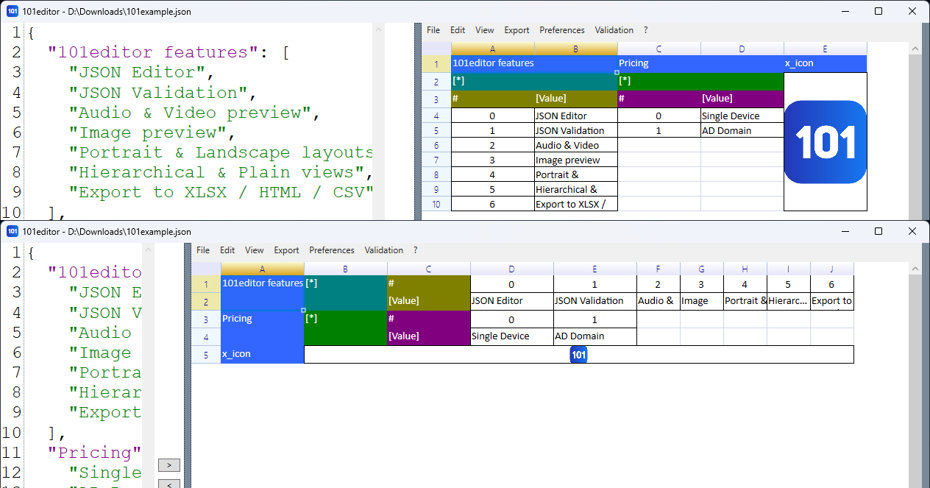The height and width of the screenshot is (488, 930).
Task: Select column header E in top window grid
Action: click(x=825, y=49)
